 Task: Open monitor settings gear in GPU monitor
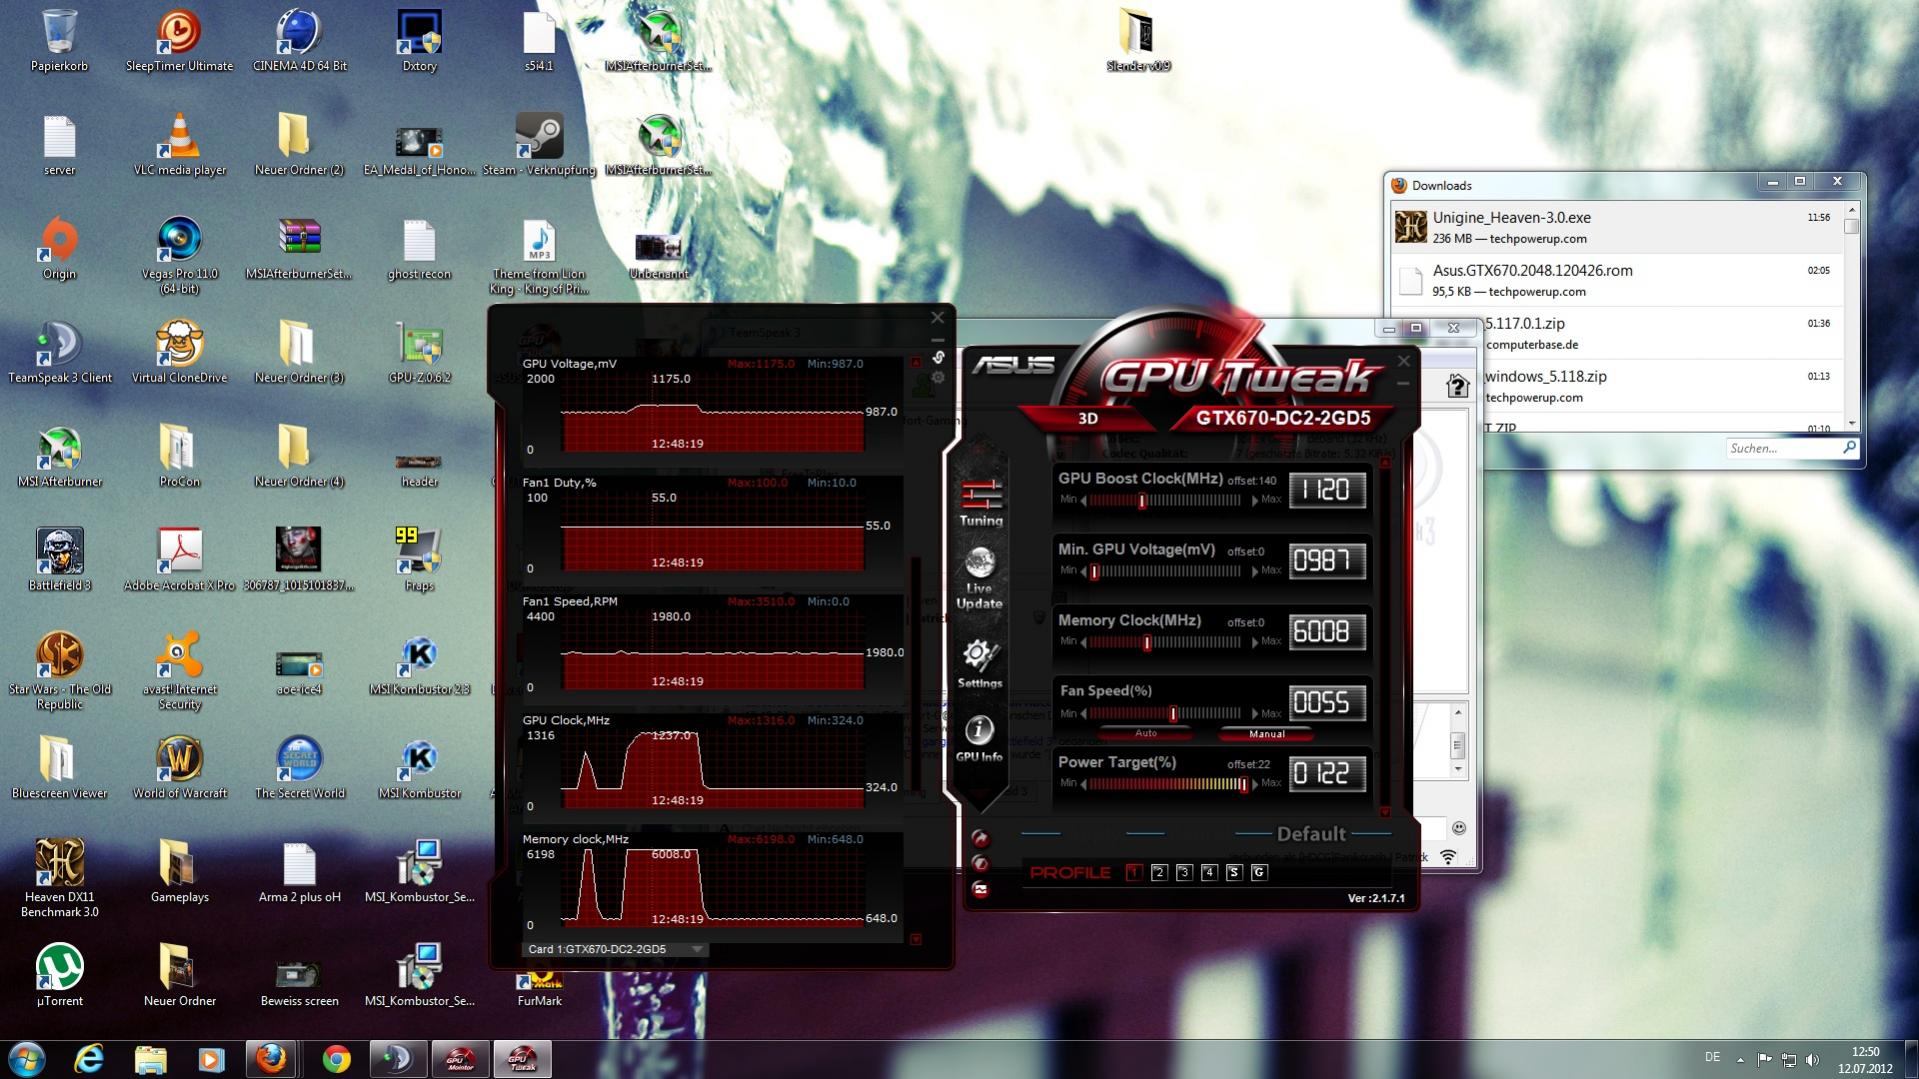pyautogui.click(x=938, y=378)
